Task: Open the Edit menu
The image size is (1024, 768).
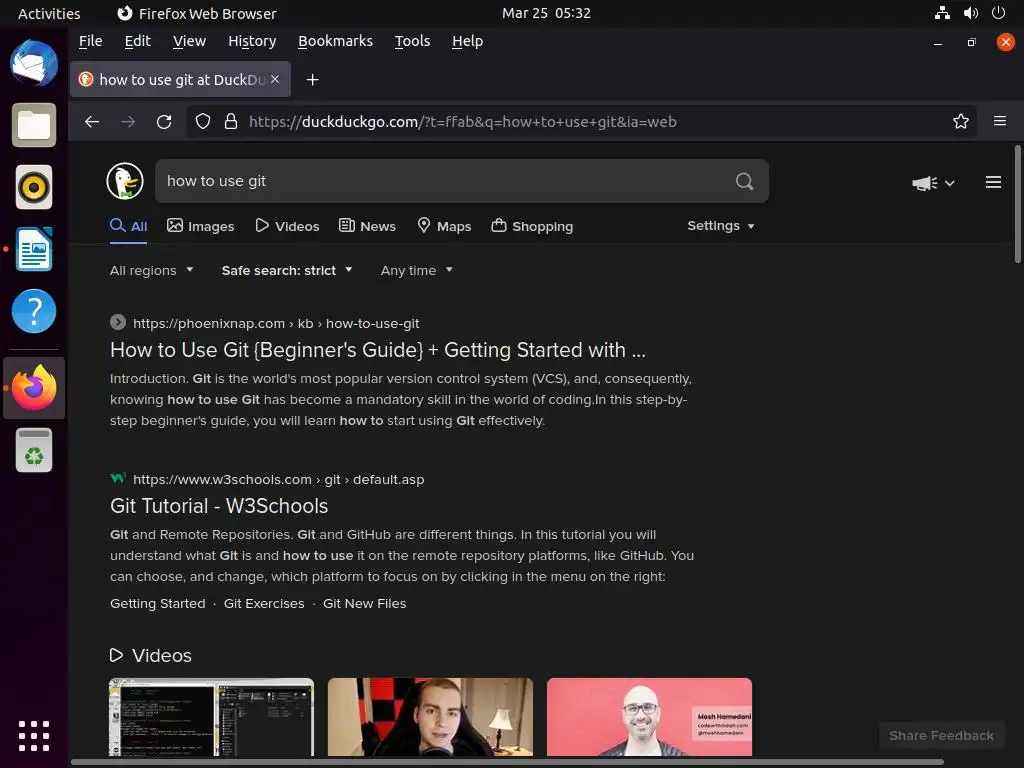Action: (x=137, y=41)
